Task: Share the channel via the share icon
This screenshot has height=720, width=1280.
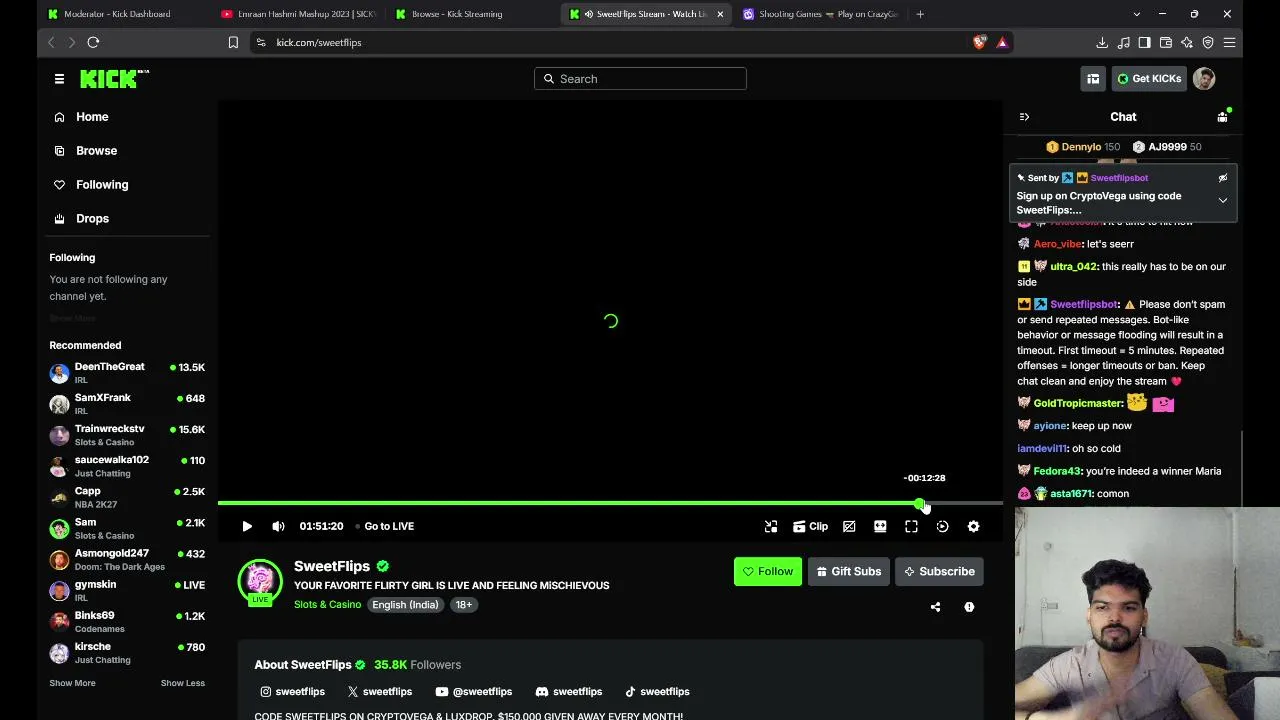Action: [x=935, y=607]
